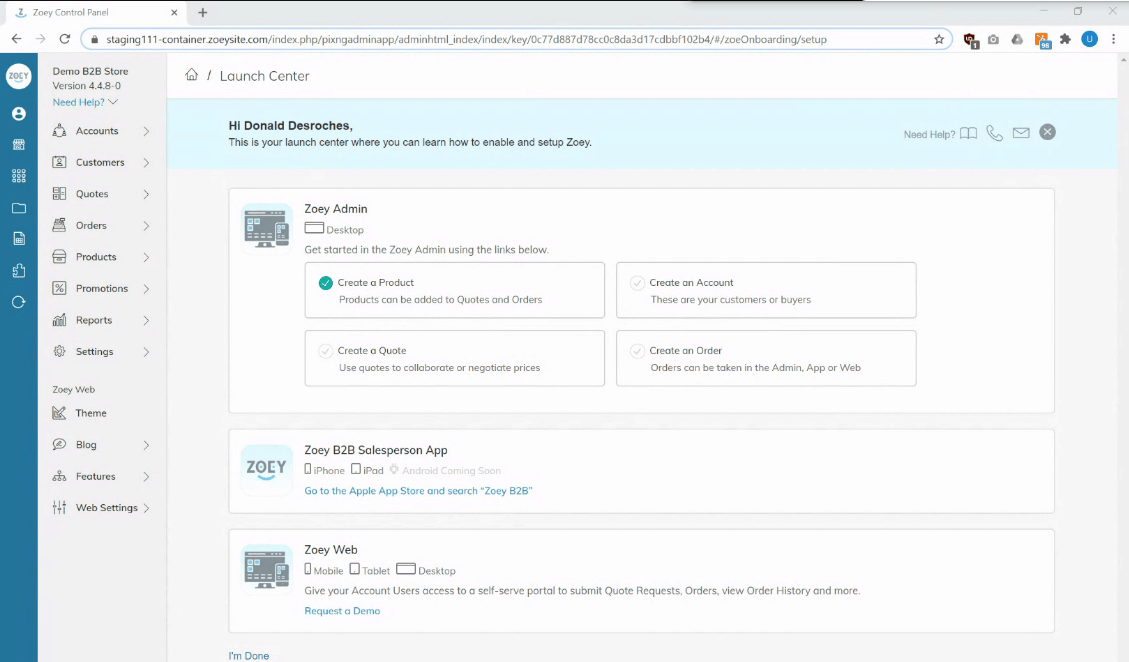The image size is (1129, 662).
Task: Open the apps grid icon in the blue rail
Action: [19, 176]
